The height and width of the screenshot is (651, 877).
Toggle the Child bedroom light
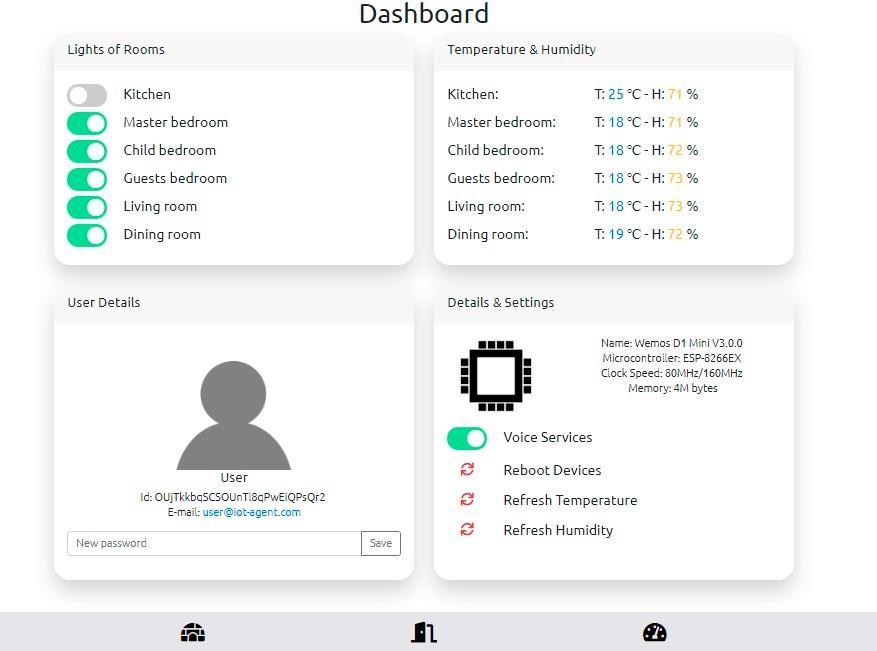click(x=87, y=151)
